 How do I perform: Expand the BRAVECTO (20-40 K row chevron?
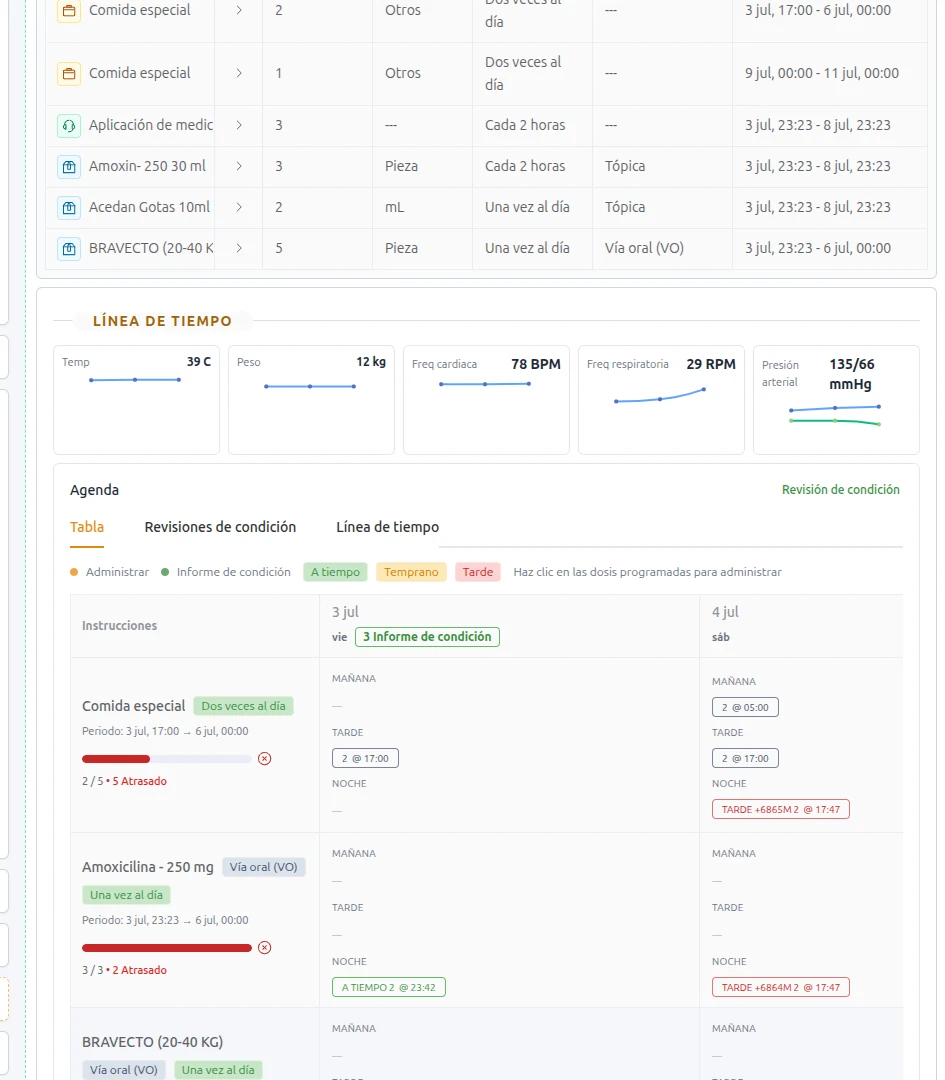pos(239,248)
